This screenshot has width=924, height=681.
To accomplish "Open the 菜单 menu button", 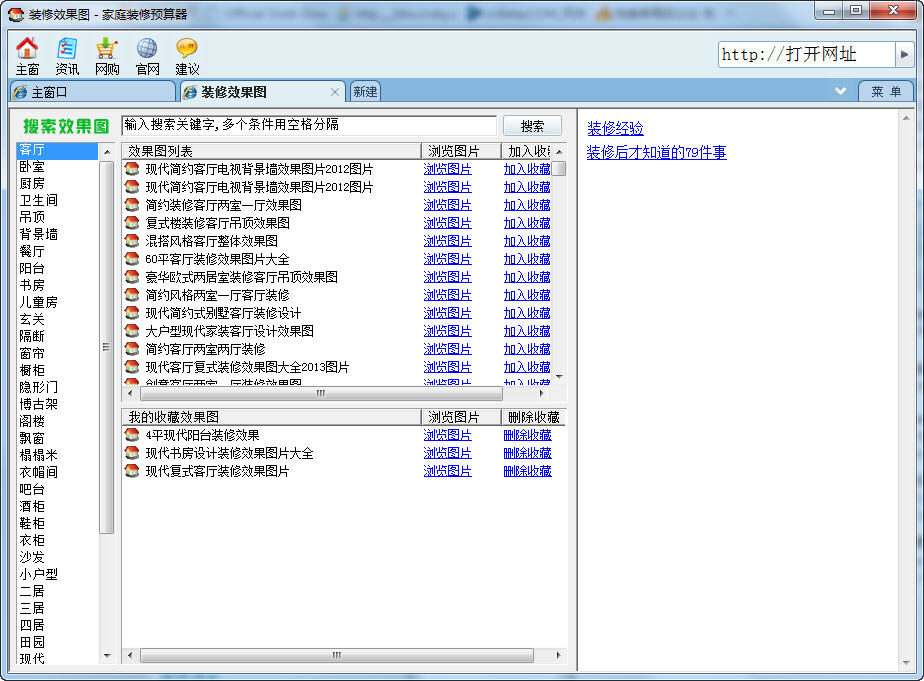I will point(886,91).
